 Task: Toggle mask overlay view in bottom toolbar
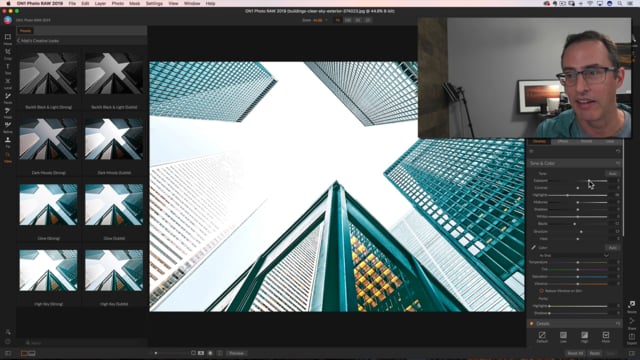pyautogui.click(x=201, y=353)
